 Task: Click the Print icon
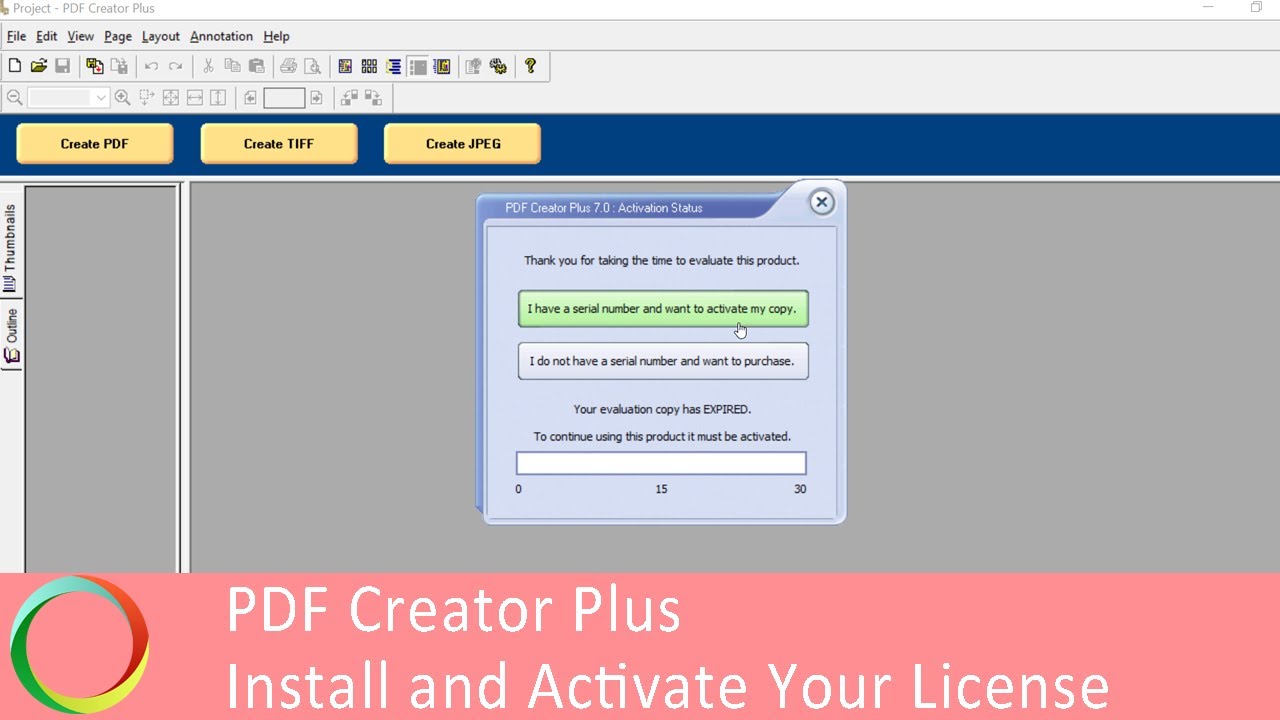288,66
